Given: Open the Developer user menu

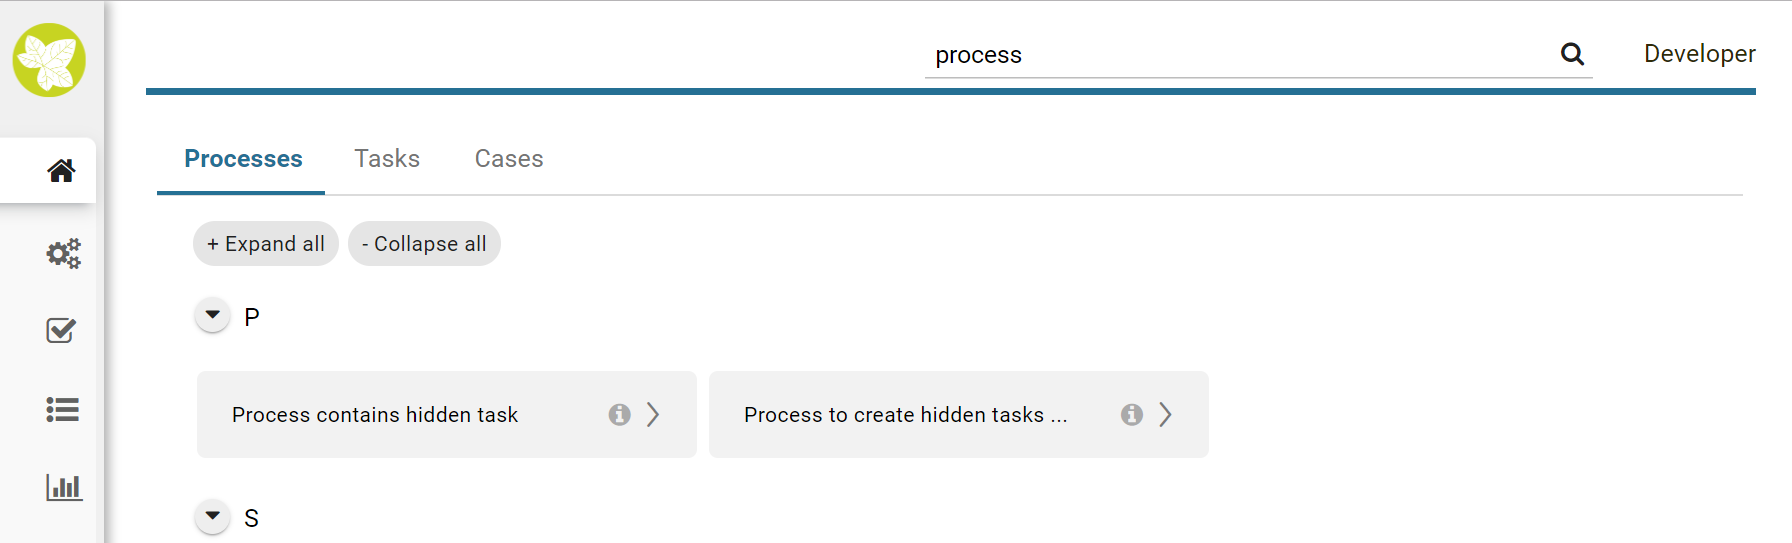Looking at the screenshot, I should click(x=1699, y=54).
